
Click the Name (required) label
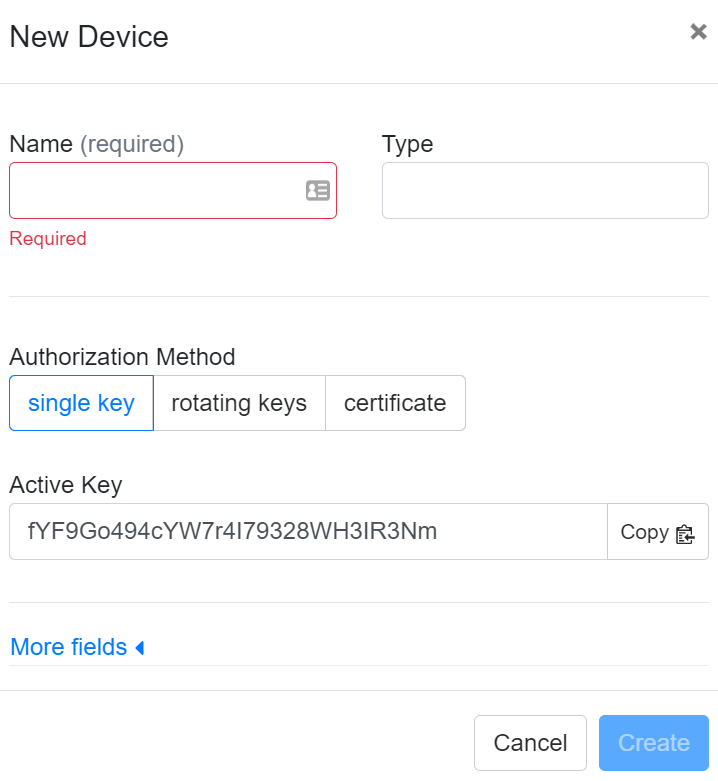click(96, 144)
